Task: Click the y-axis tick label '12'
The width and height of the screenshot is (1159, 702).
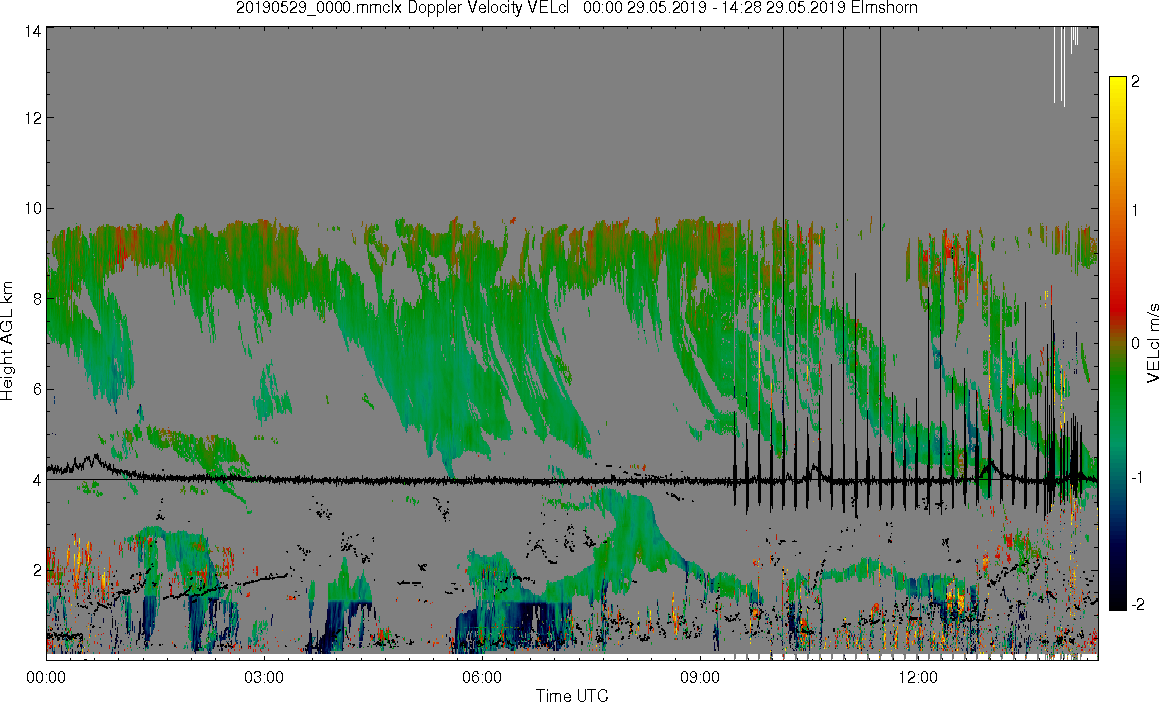Action: 32,117
